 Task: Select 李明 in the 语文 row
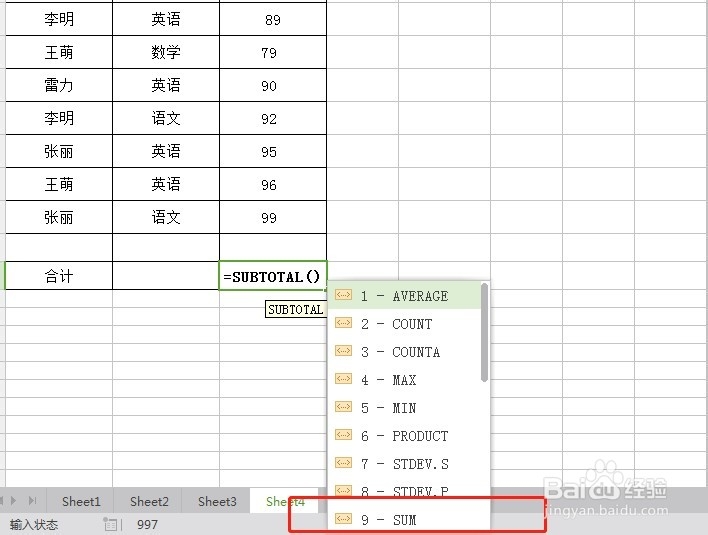(59, 118)
